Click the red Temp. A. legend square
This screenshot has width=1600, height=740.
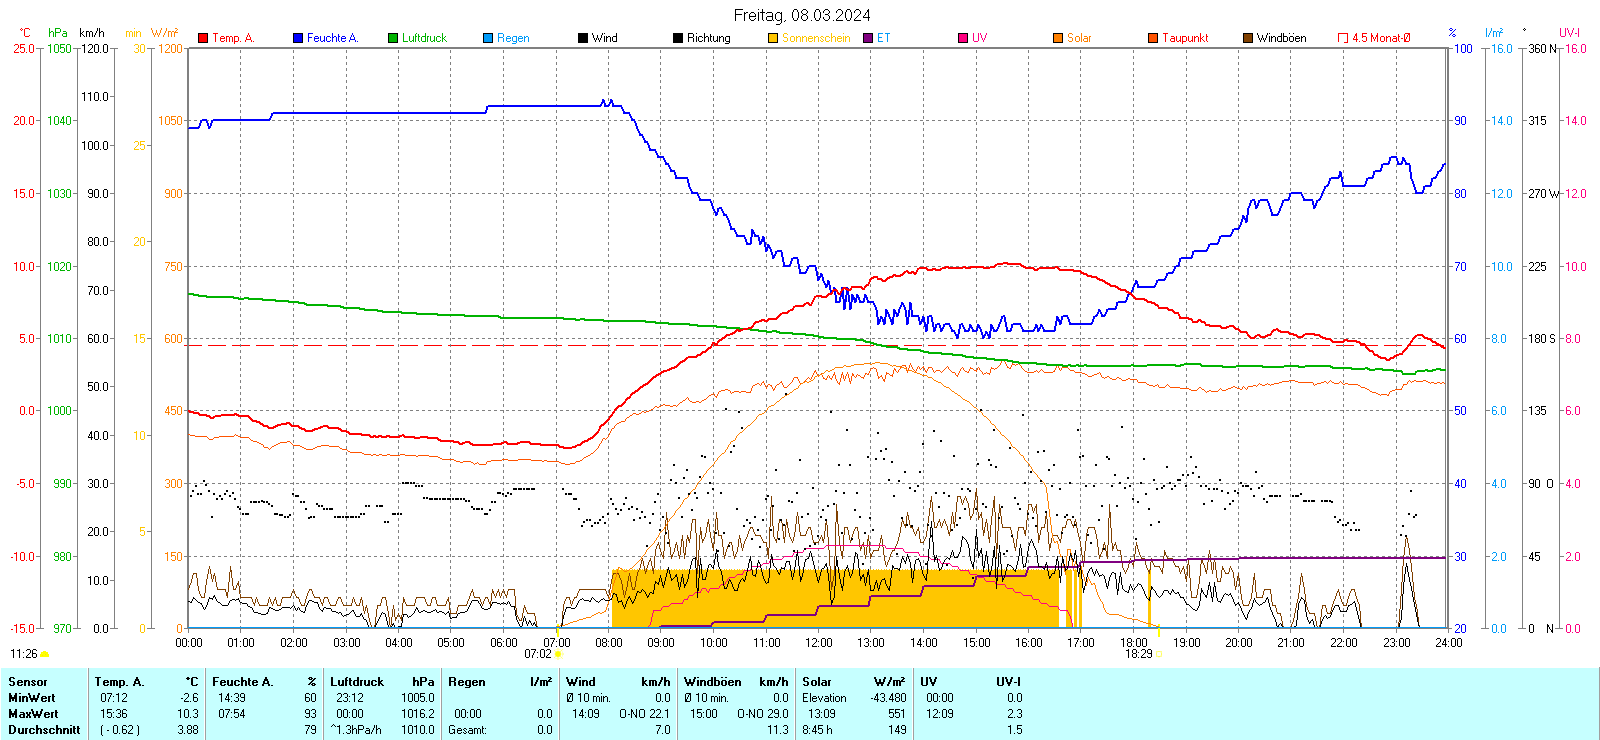point(203,38)
